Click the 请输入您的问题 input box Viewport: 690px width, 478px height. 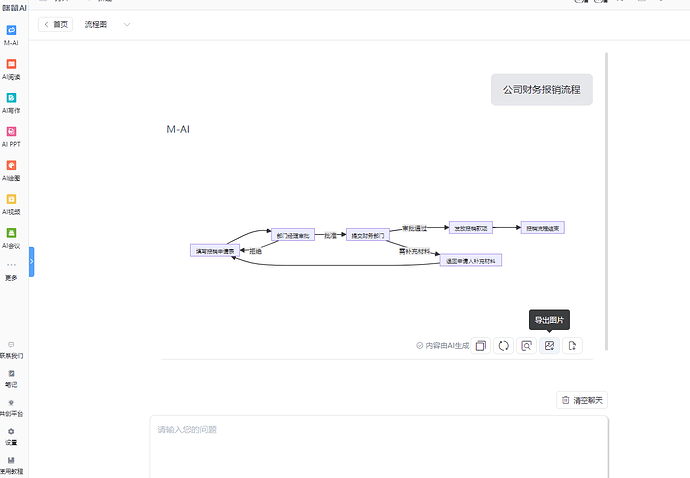pos(378,444)
